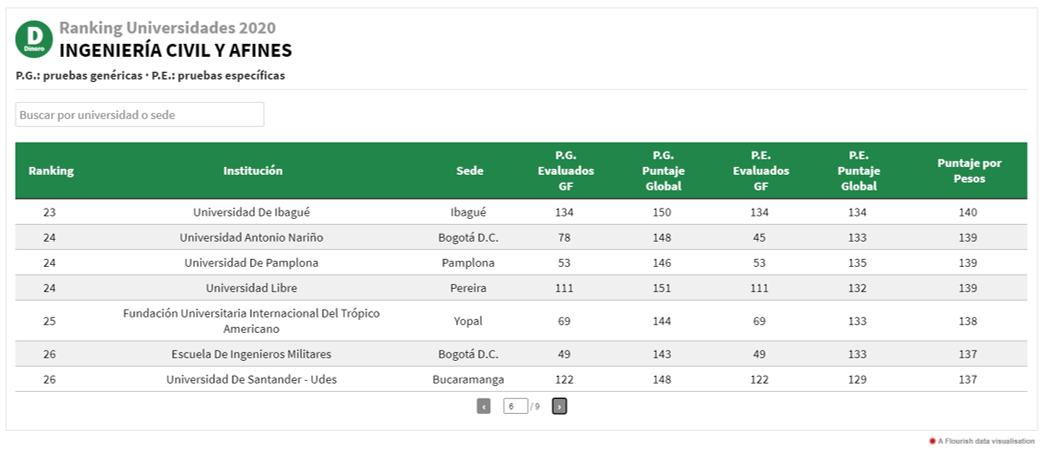This screenshot has width=1051, height=475.
Task: Click the 'Pamplona' sede cell
Action: point(468,263)
